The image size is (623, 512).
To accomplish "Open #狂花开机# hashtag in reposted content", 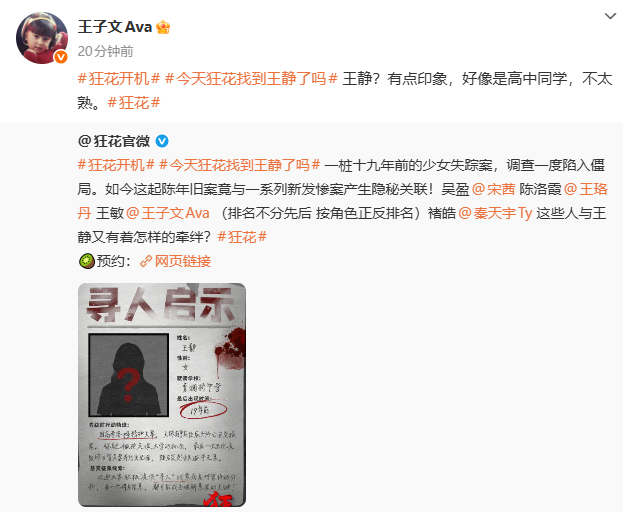I will pos(116,165).
